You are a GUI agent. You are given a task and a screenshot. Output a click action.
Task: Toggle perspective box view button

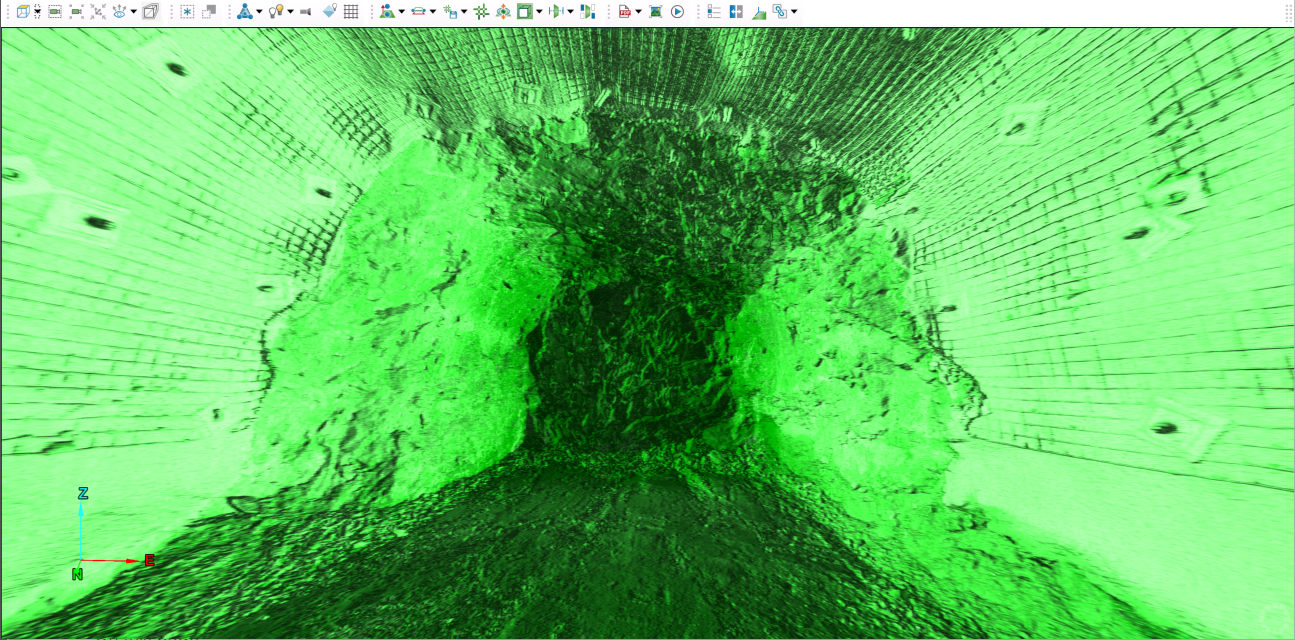(x=150, y=12)
